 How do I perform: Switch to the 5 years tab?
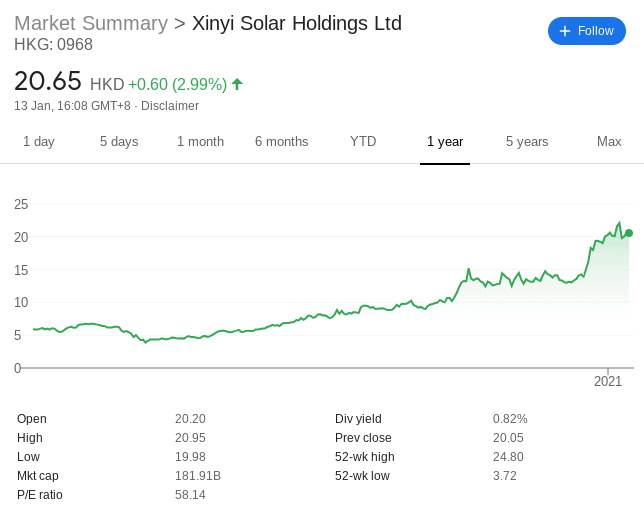click(x=527, y=142)
